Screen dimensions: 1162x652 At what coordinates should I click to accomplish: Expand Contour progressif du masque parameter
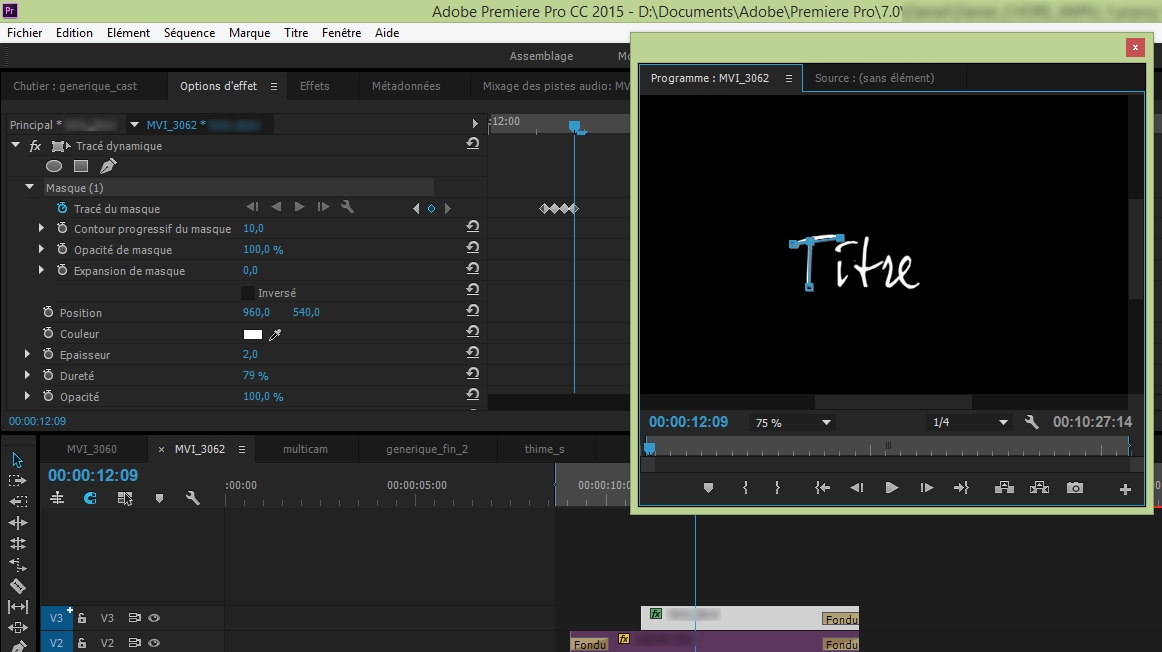click(x=41, y=228)
